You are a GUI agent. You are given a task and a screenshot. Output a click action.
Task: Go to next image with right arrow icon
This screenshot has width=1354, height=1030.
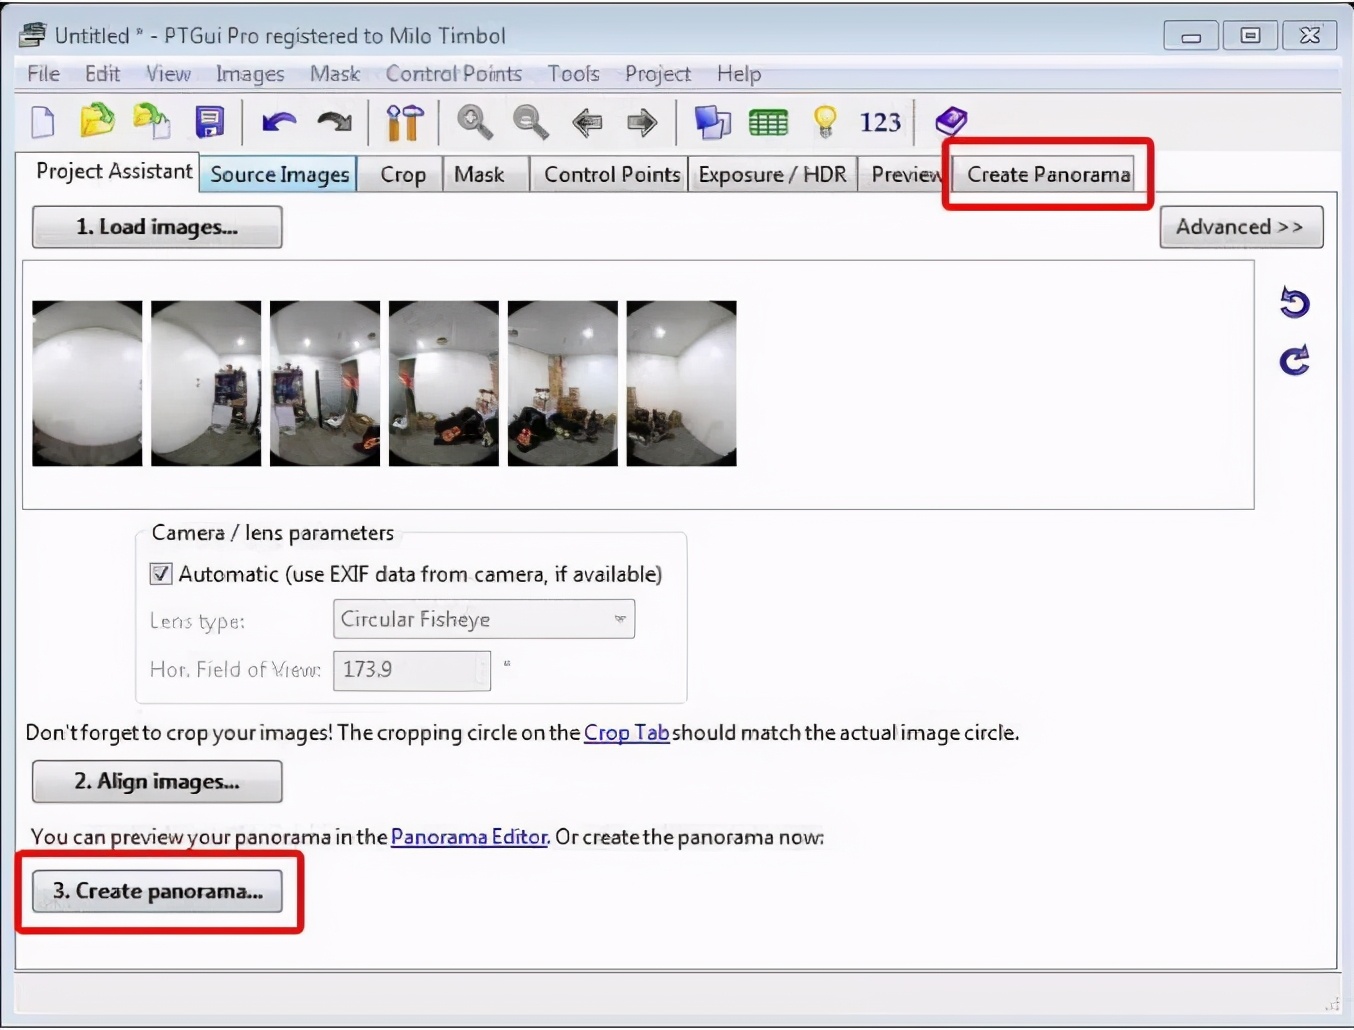642,123
